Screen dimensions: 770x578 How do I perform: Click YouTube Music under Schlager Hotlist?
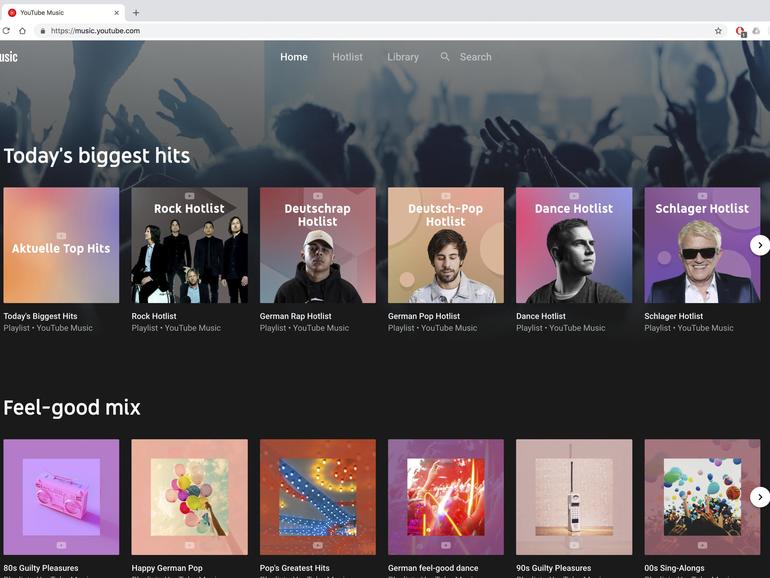click(705, 328)
